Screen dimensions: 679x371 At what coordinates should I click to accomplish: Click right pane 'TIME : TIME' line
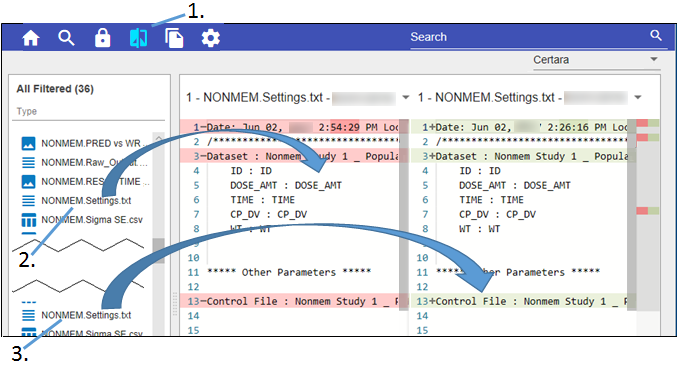click(x=491, y=200)
